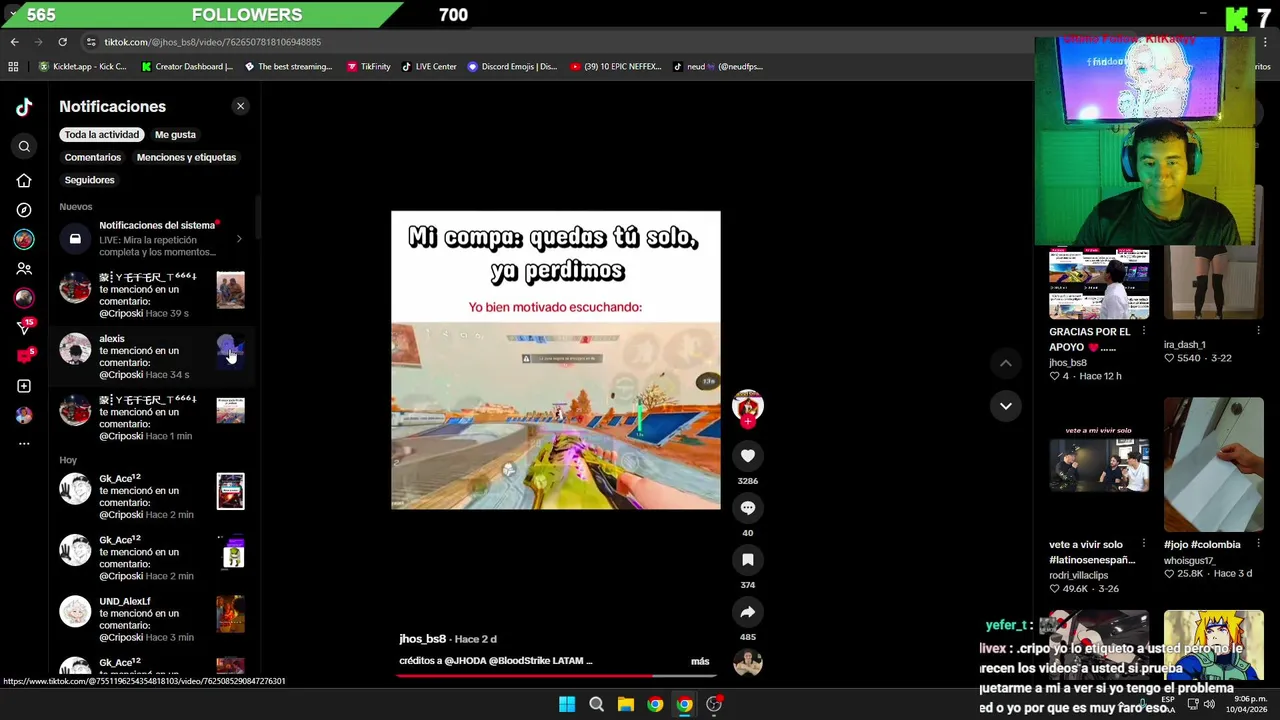The width and height of the screenshot is (1280, 720).
Task: Click the address bar URL
Action: pyautogui.click(x=212, y=42)
